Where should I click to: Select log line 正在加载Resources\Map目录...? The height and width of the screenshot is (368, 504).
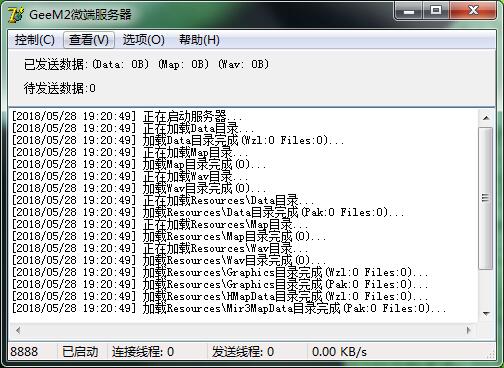pos(160,224)
